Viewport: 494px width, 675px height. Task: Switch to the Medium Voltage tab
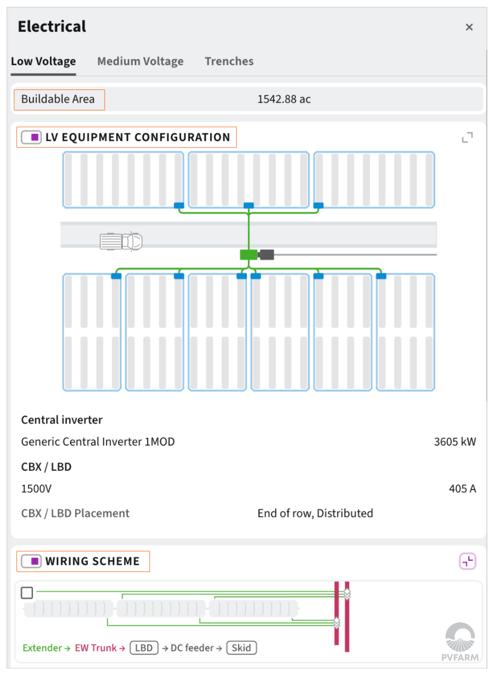point(140,61)
